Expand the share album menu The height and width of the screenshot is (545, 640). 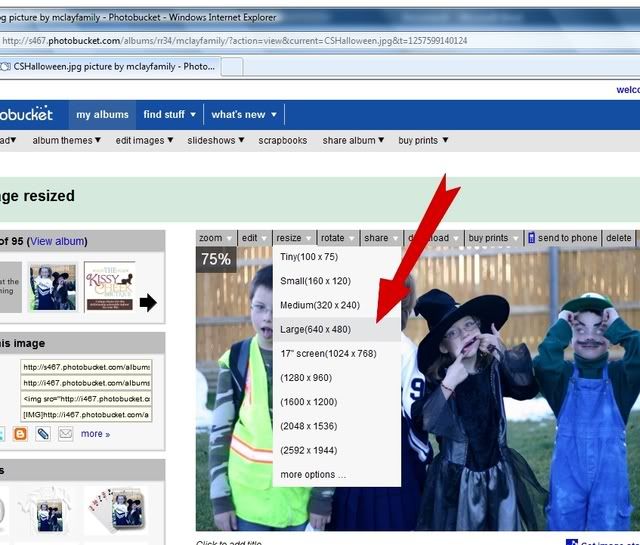point(353,140)
